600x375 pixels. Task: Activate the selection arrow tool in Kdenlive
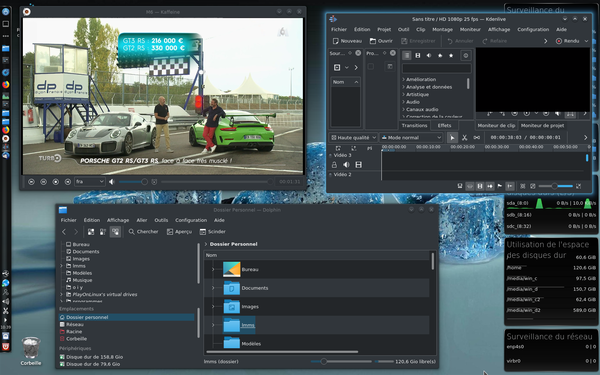pyautogui.click(x=452, y=138)
